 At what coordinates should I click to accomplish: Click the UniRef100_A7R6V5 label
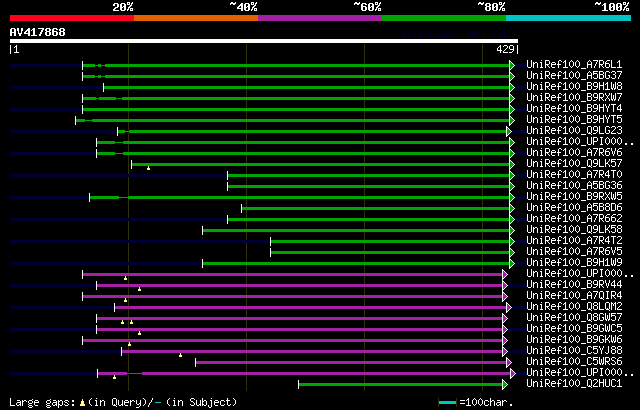574,252
